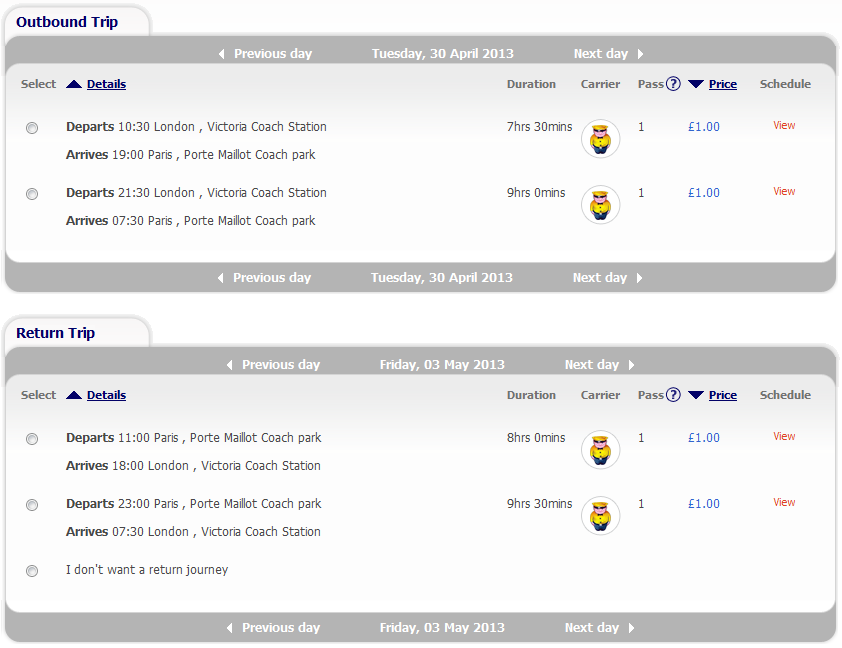
Task: Sort outbound trips by Details arrow
Action: click(x=74, y=84)
